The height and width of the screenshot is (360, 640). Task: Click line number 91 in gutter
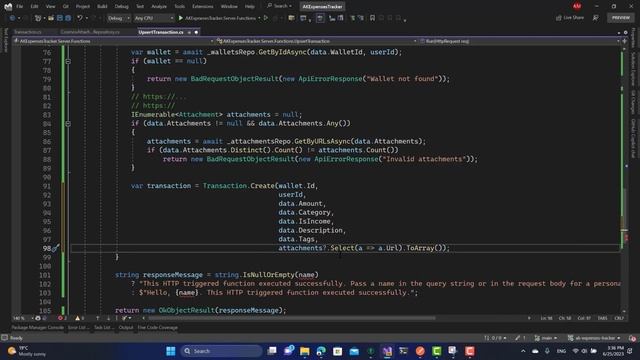(47, 186)
